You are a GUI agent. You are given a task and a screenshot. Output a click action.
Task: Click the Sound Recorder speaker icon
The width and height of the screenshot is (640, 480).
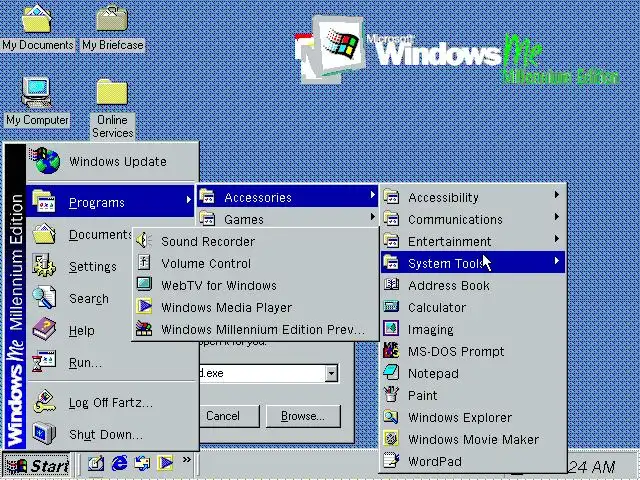[x=144, y=241]
